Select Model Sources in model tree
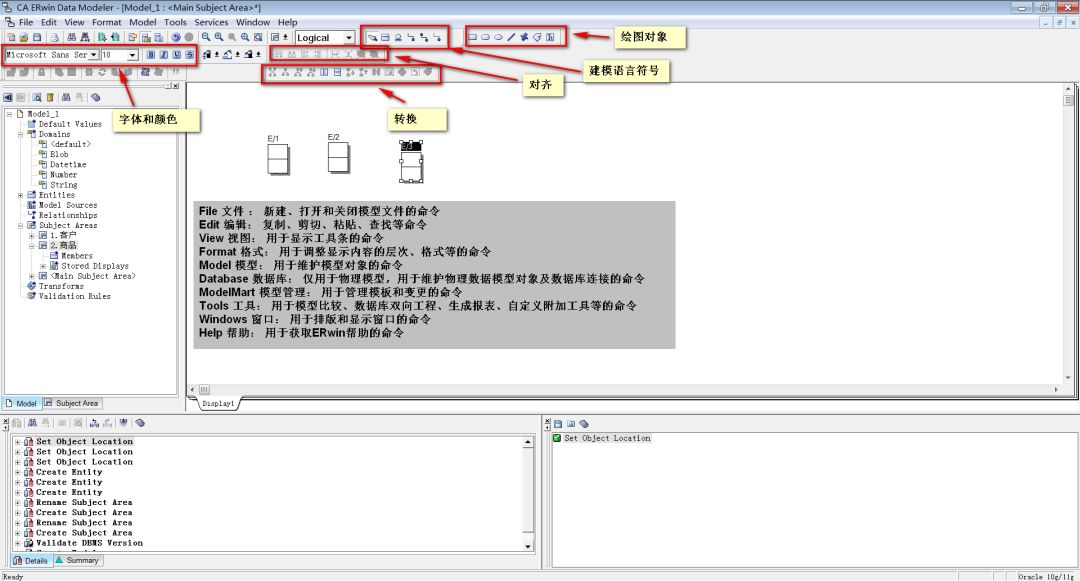The width and height of the screenshot is (1080, 581). click(68, 205)
